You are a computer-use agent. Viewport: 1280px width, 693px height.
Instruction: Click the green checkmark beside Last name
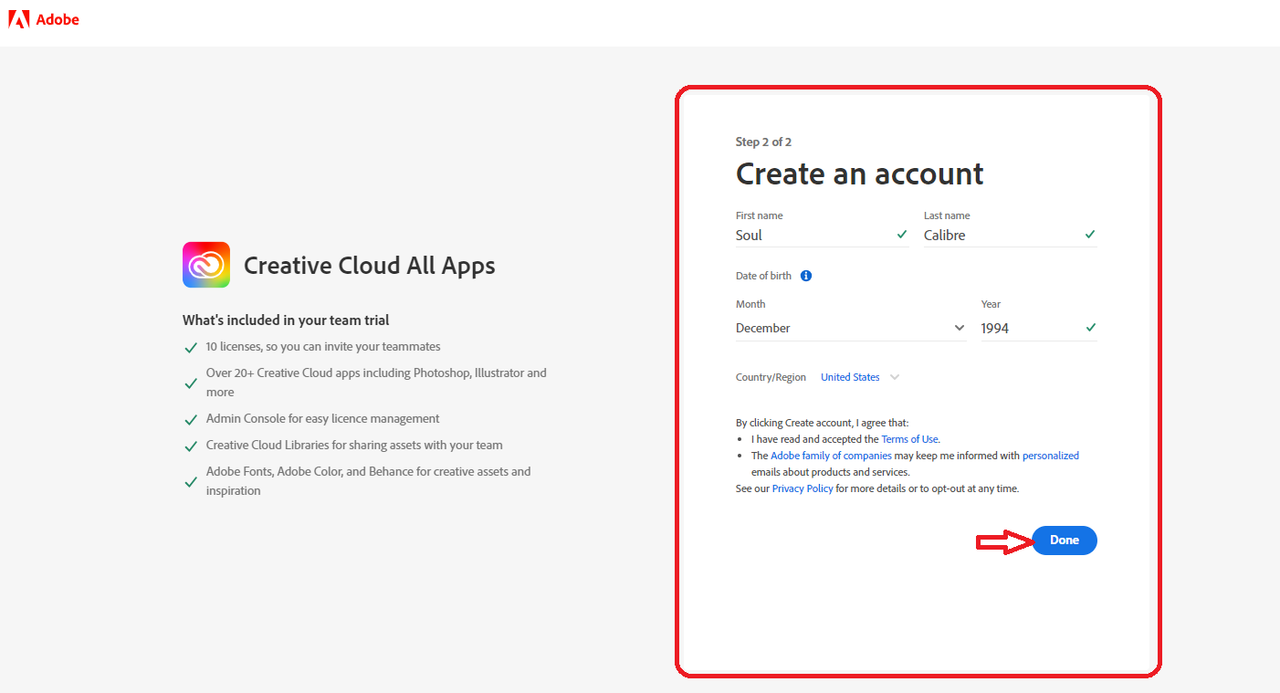1090,234
